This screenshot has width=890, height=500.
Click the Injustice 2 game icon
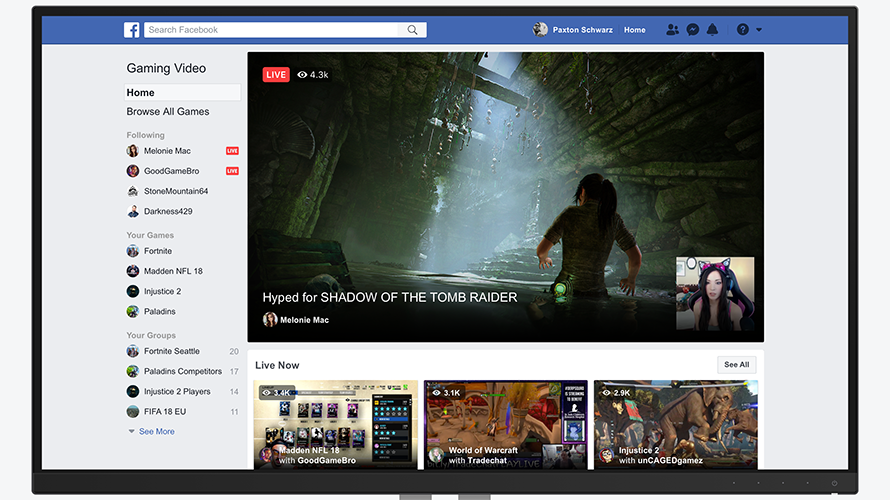[x=133, y=291]
